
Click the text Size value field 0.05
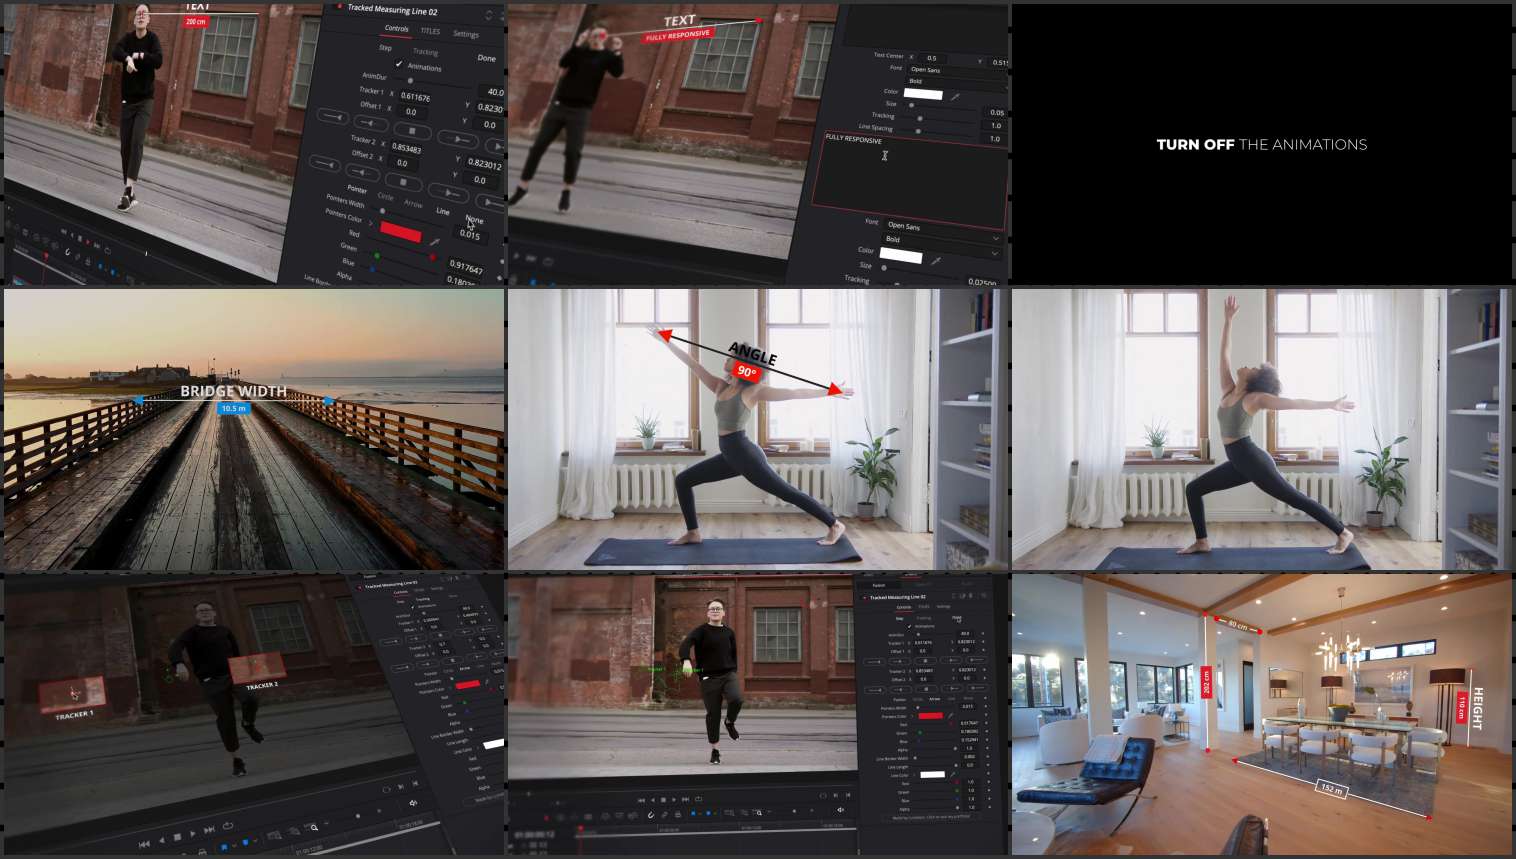click(996, 113)
